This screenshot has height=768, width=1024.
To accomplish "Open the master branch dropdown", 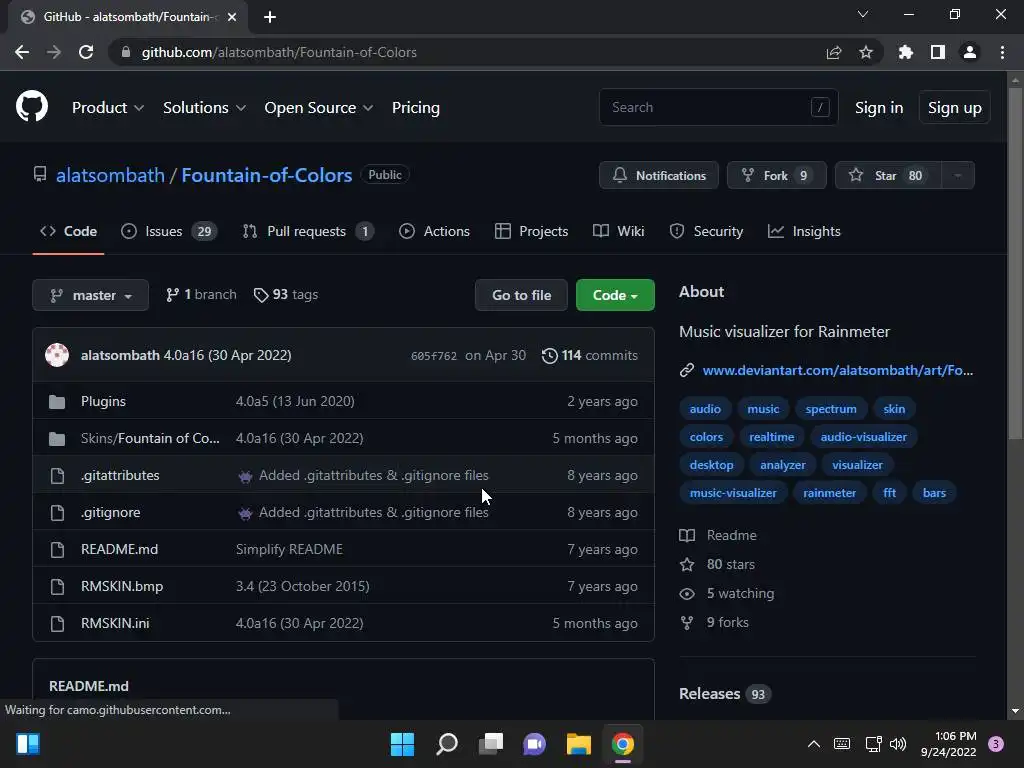I will coord(91,295).
